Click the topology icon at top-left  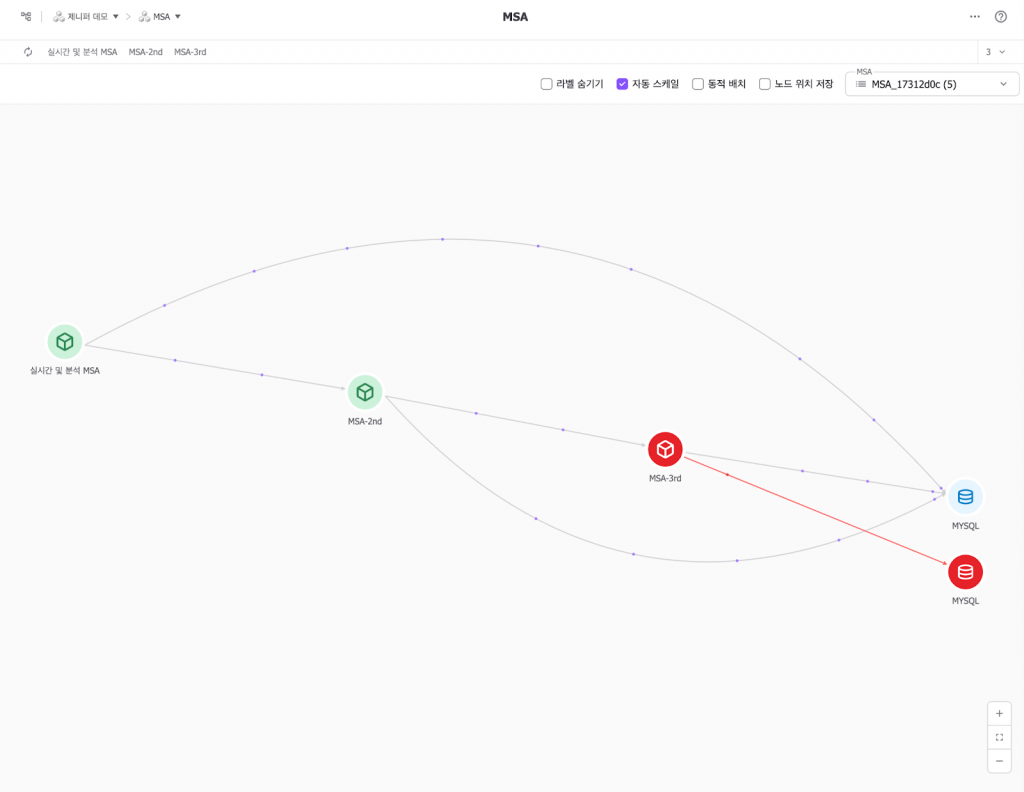[26, 16]
